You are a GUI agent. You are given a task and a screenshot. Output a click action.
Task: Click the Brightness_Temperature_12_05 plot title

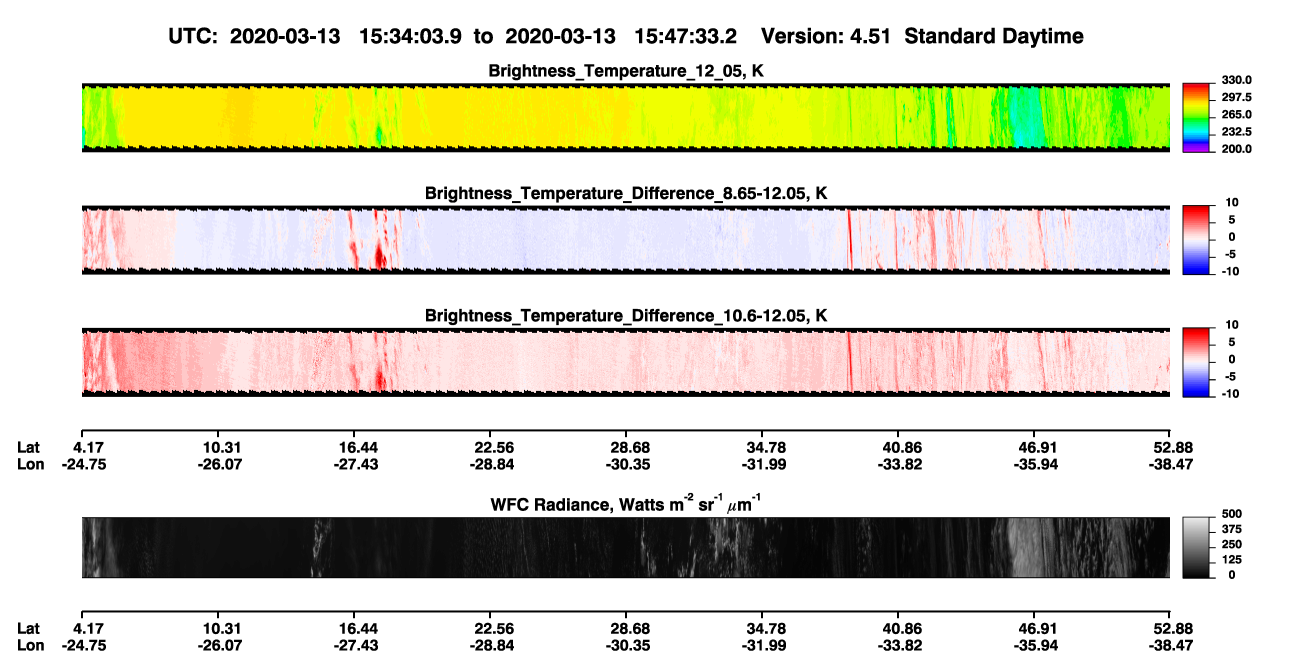point(626,71)
